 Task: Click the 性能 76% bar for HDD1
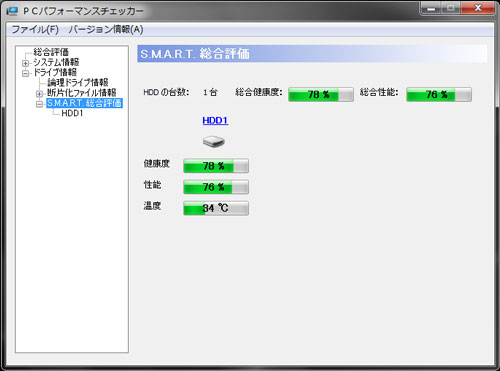[x=216, y=187]
